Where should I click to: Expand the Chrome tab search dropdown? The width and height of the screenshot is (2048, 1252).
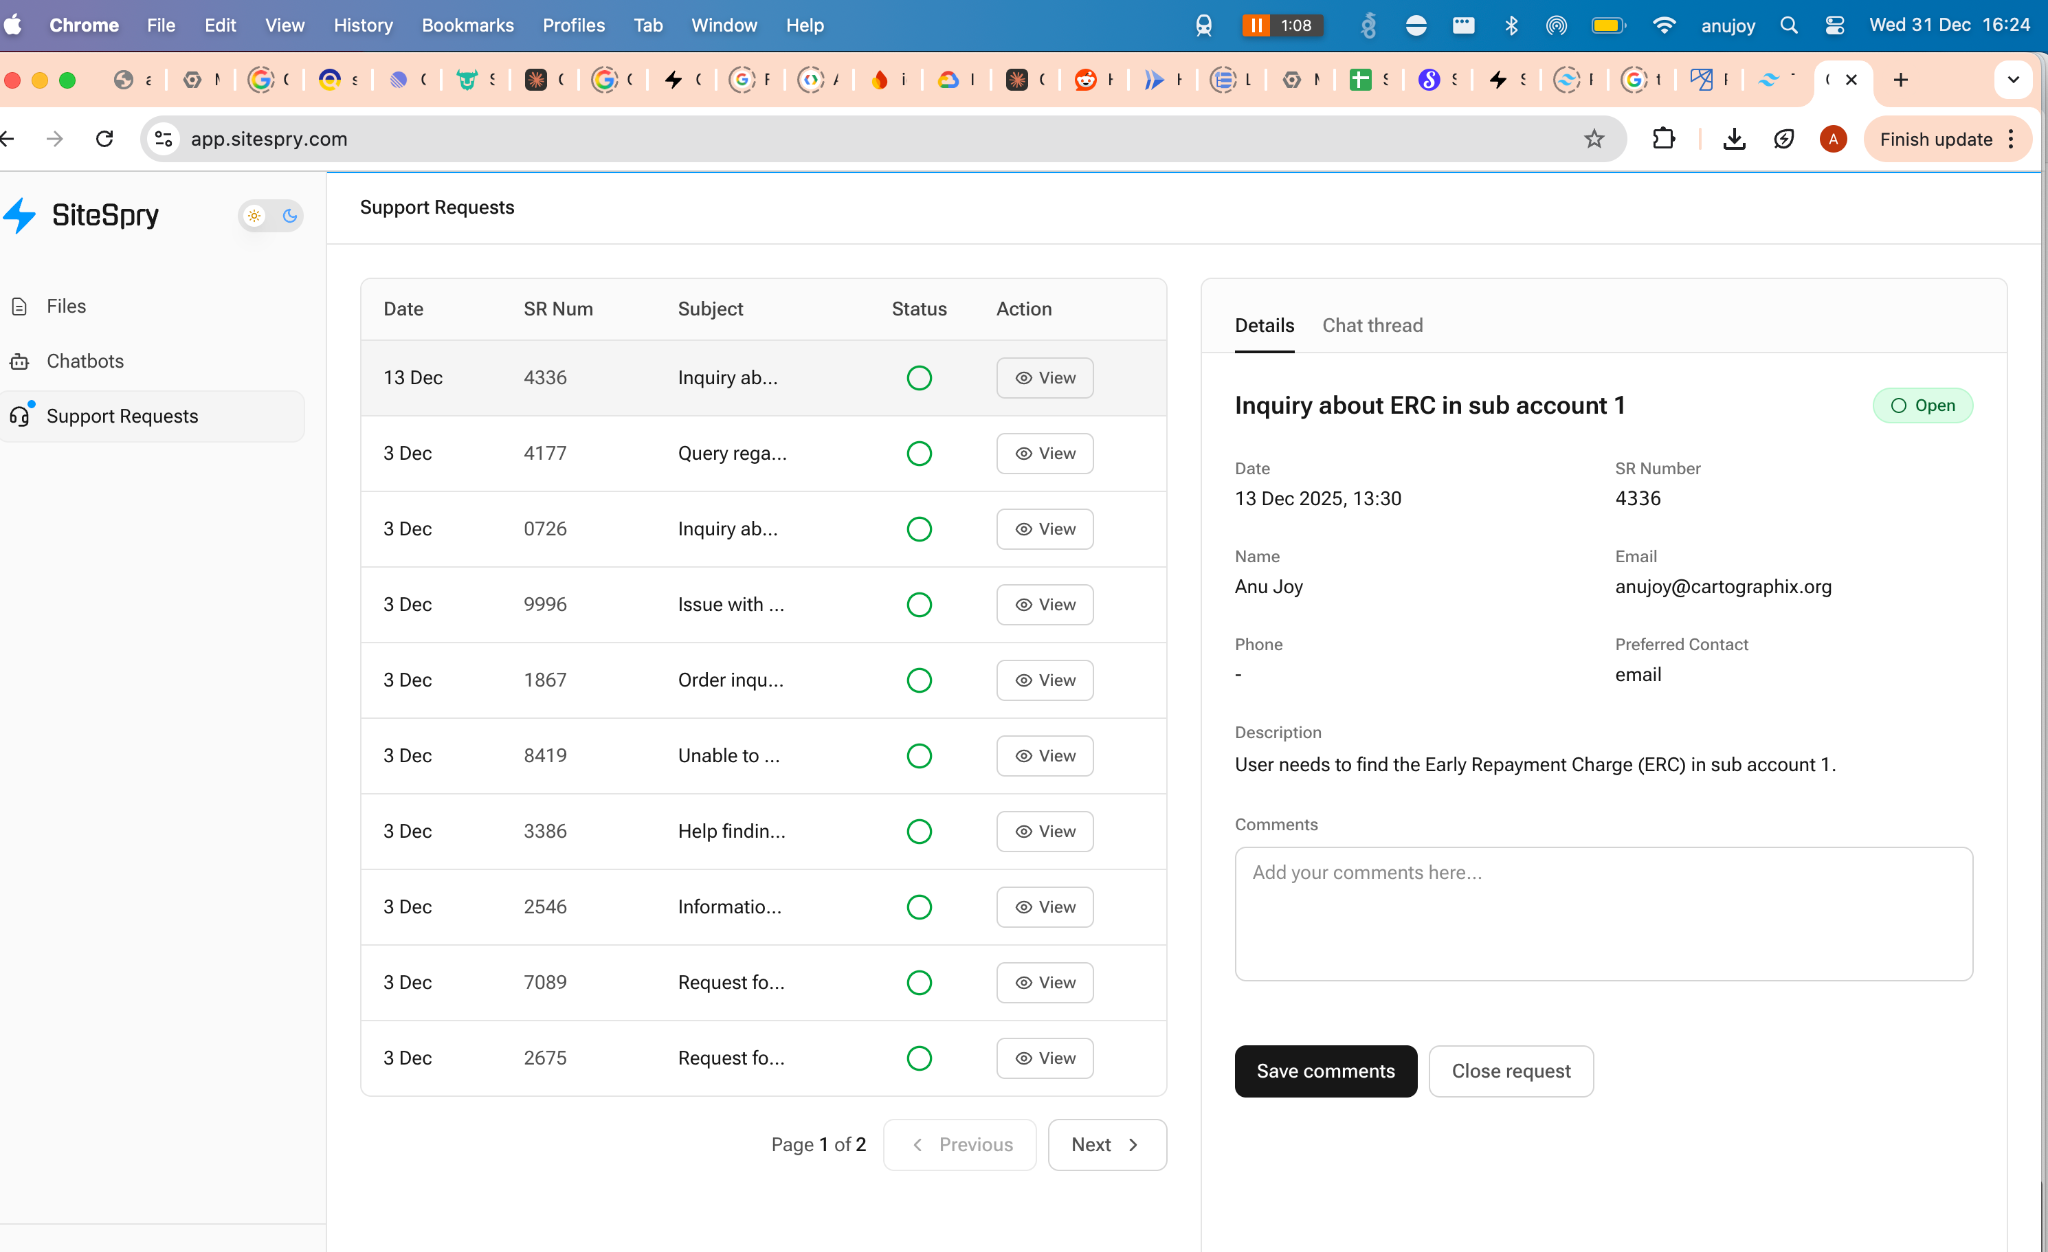click(2013, 80)
